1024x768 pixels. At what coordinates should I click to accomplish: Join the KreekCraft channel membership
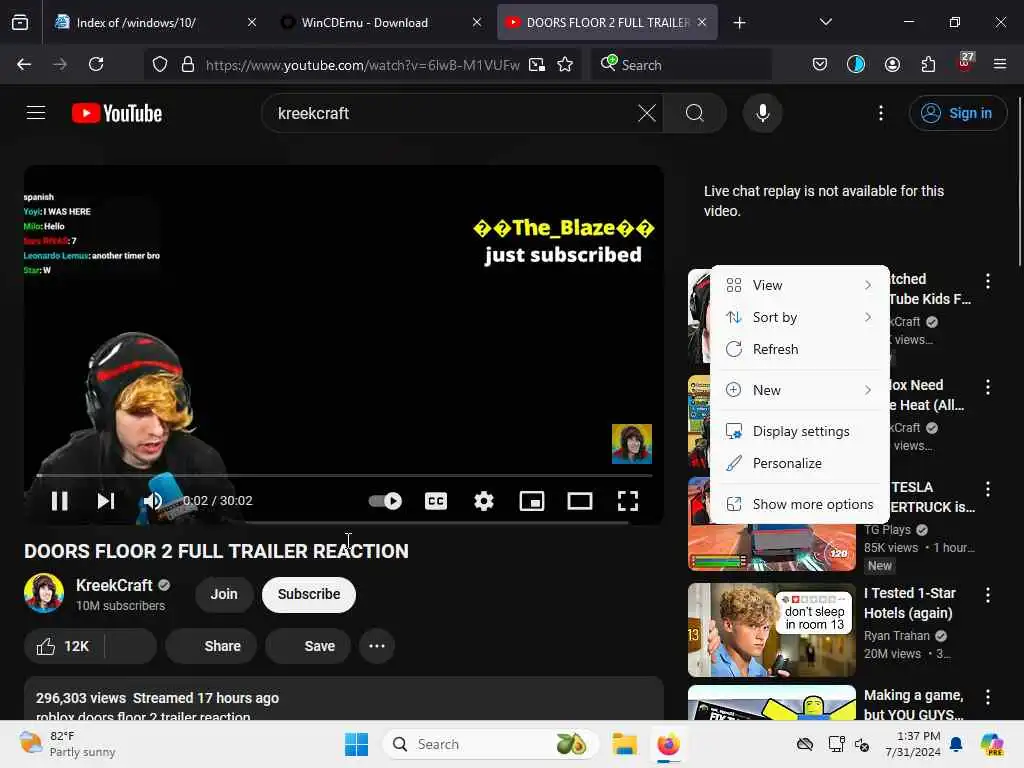click(x=224, y=594)
